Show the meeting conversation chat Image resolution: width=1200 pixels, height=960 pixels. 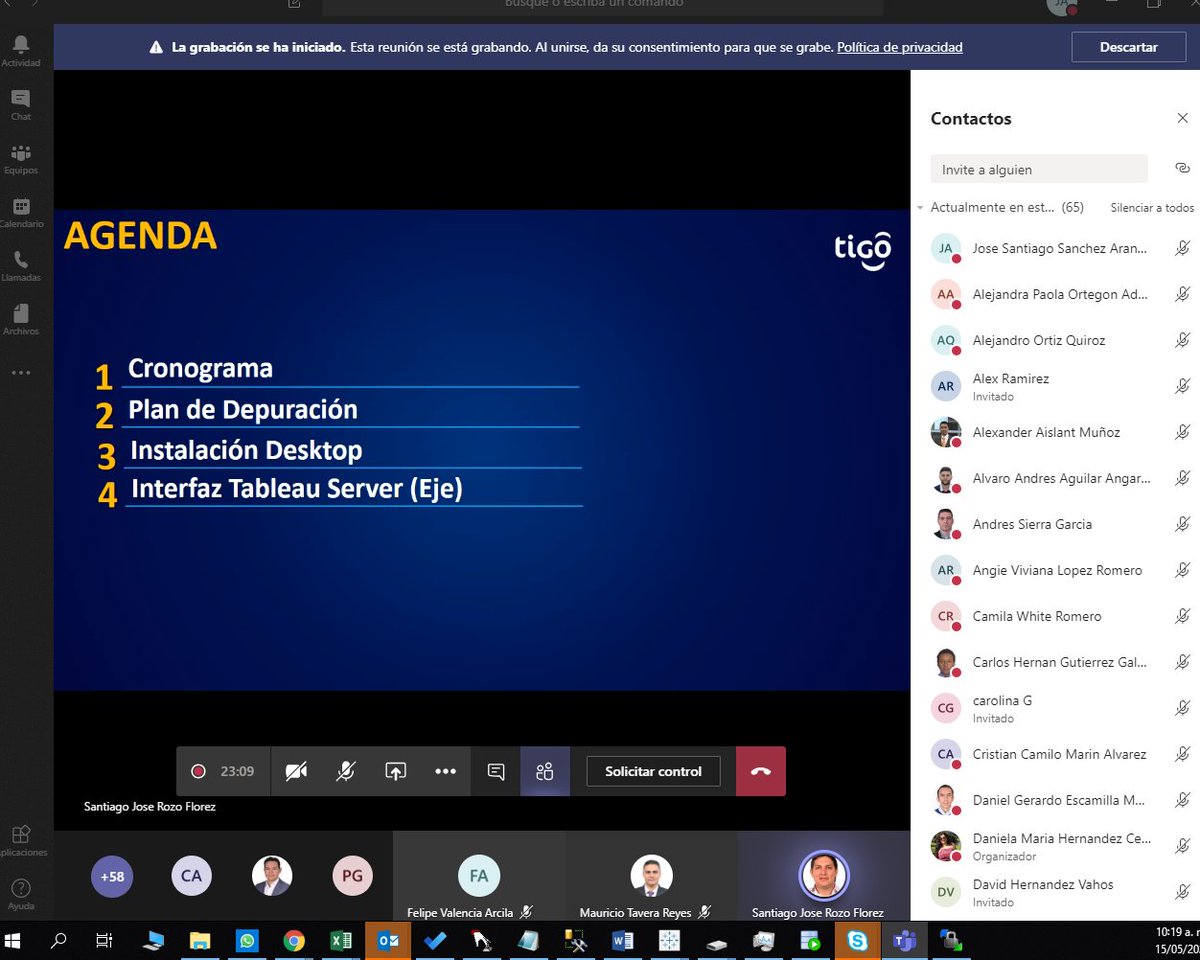(496, 771)
